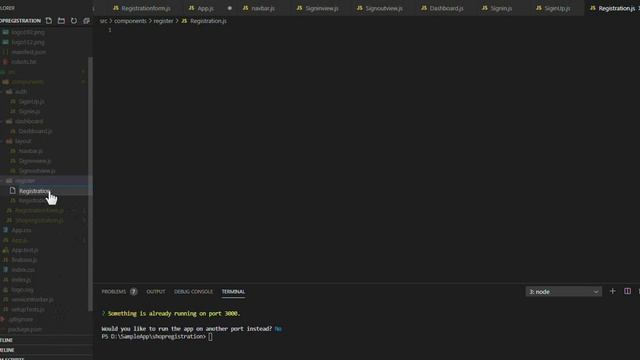Click the 'src' breadcrumb segment
This screenshot has width=640, height=360.
(x=103, y=21)
